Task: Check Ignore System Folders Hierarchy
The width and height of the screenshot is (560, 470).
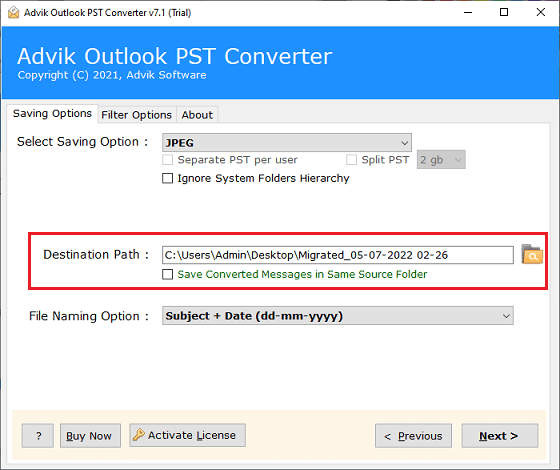Action: pyautogui.click(x=168, y=178)
